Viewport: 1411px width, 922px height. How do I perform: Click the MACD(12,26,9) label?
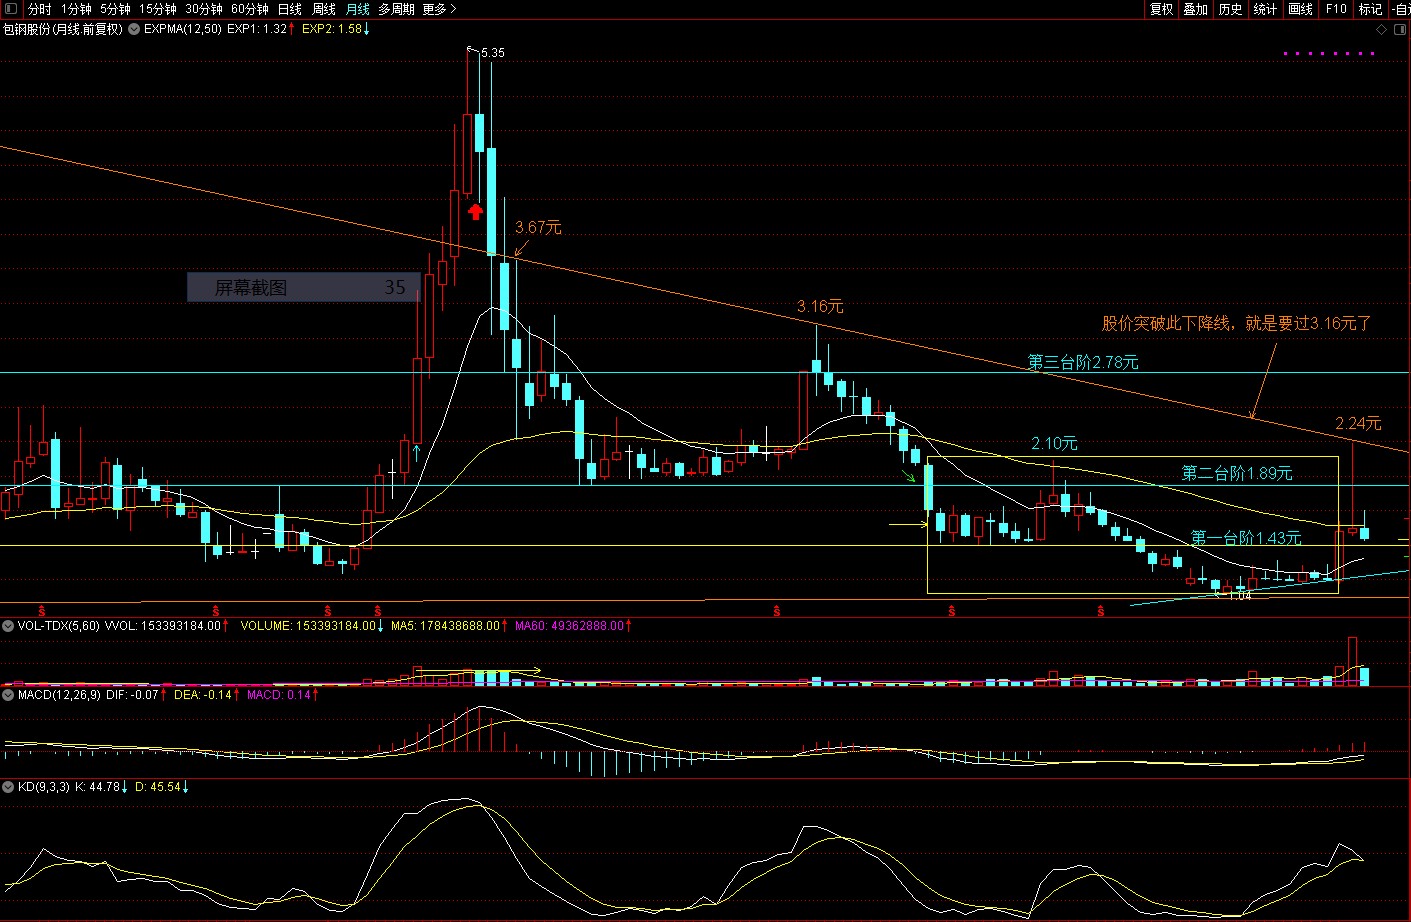(x=59, y=694)
